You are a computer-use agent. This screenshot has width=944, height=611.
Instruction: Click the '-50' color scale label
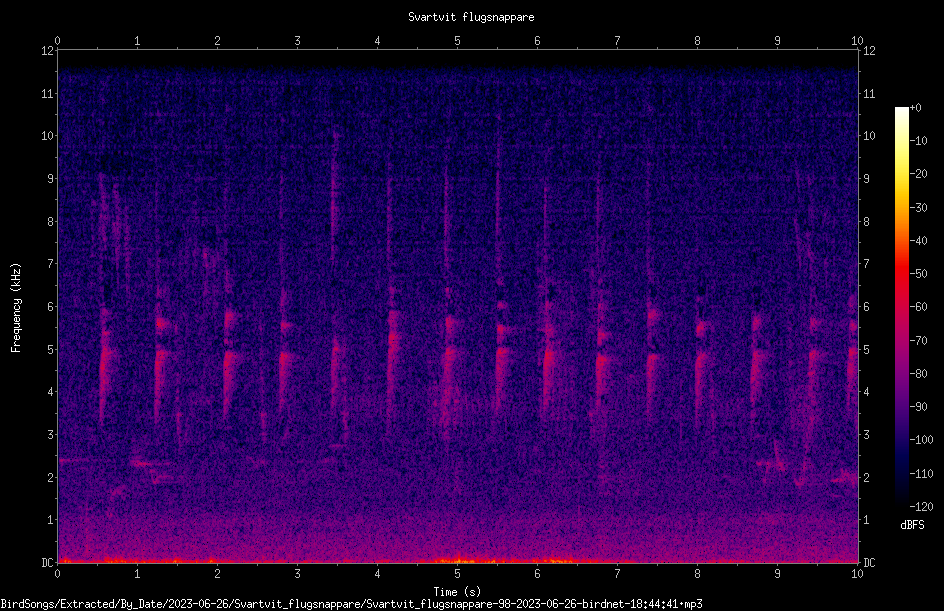tap(918, 274)
